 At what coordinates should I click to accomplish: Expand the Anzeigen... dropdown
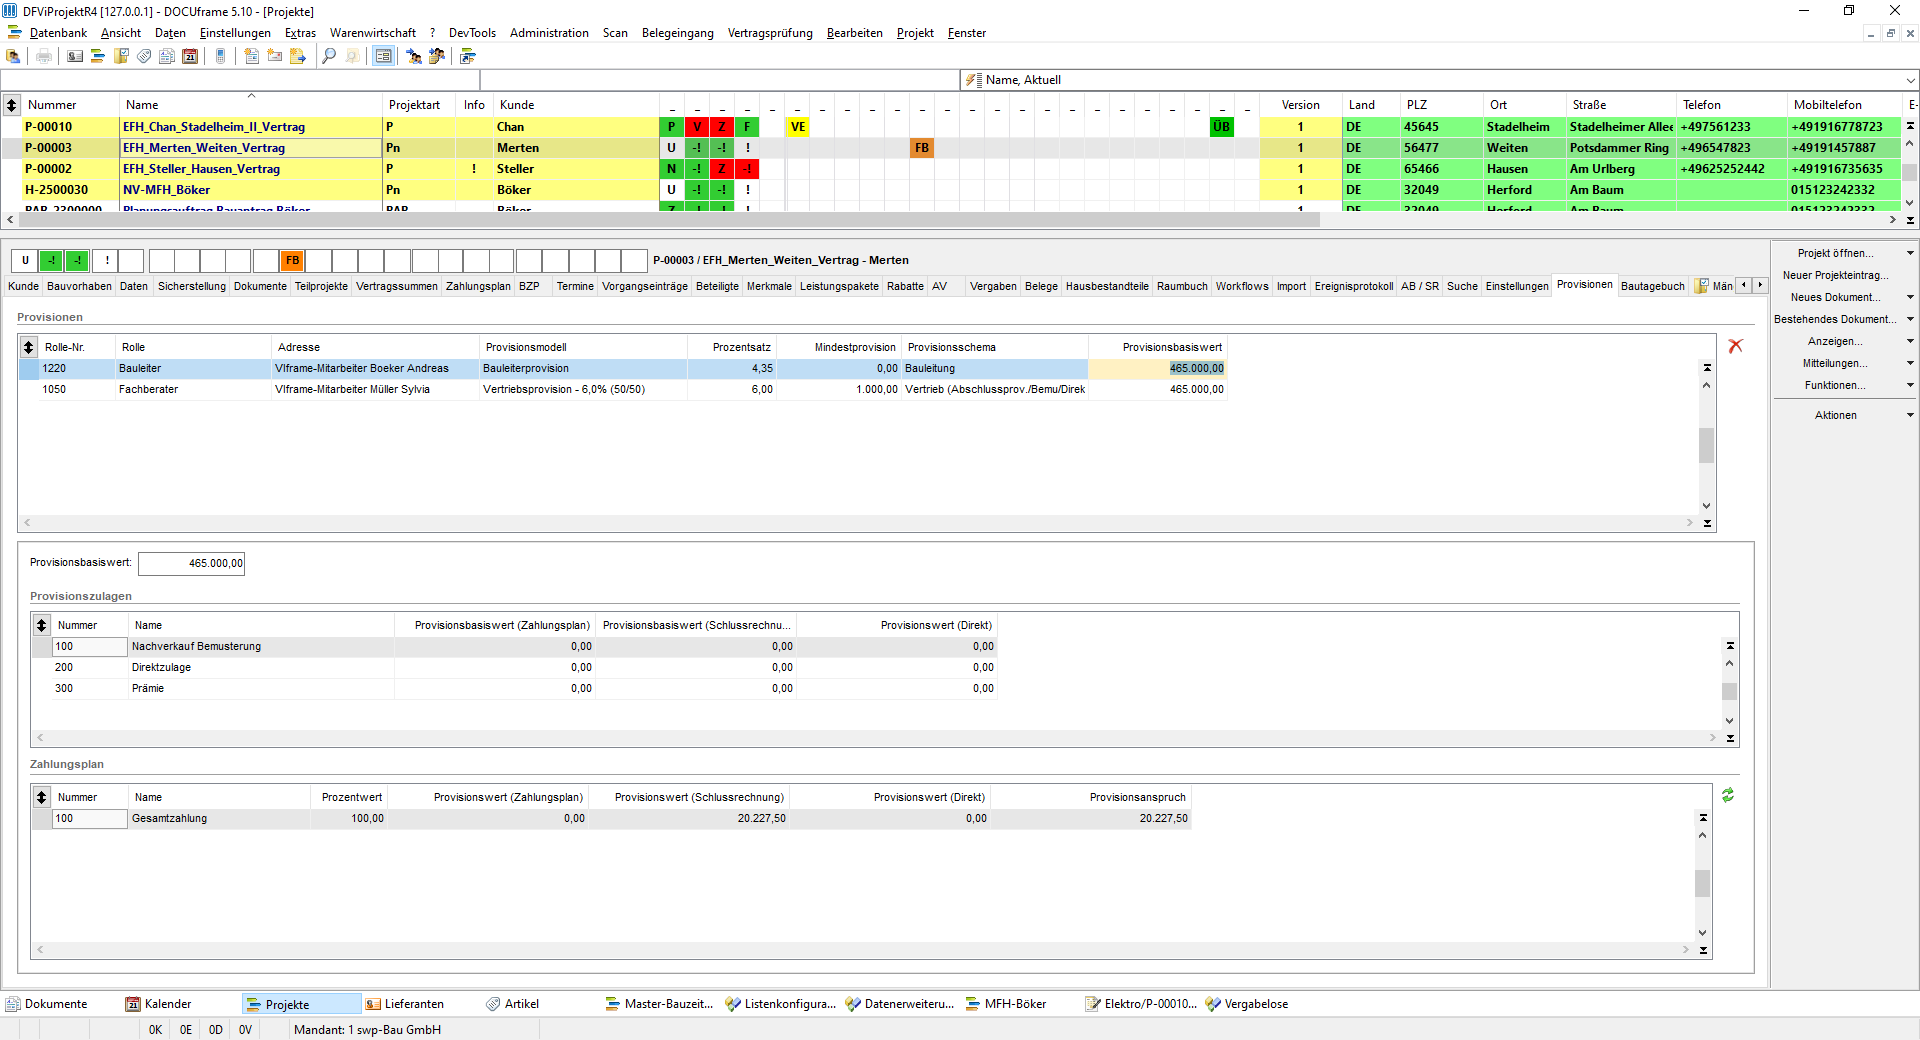pyautogui.click(x=1910, y=342)
